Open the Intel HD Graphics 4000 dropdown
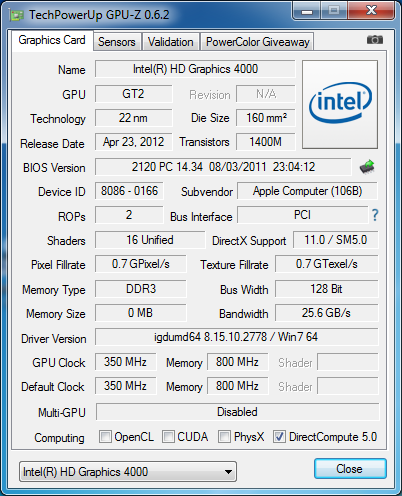This screenshot has height=496, width=402. (x=128, y=472)
